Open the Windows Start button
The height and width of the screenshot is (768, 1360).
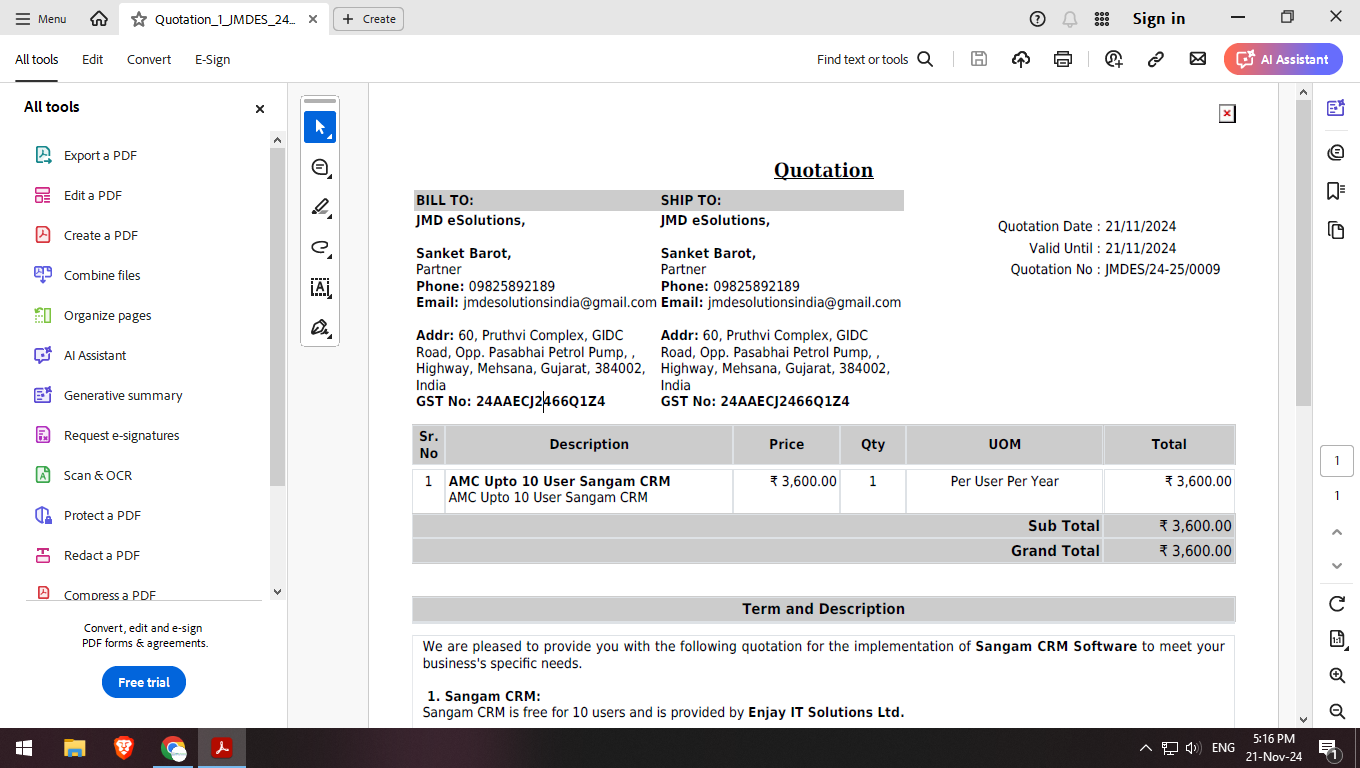pos(23,748)
